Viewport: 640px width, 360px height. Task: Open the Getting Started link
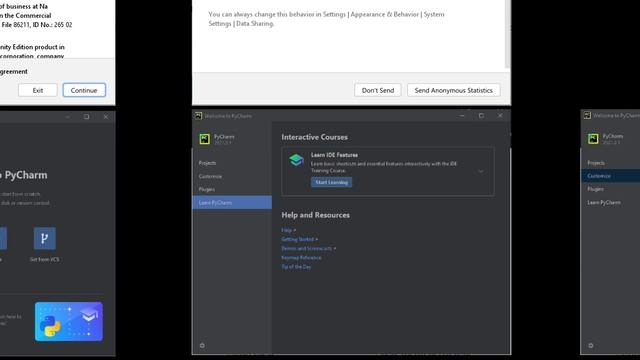[x=299, y=239]
